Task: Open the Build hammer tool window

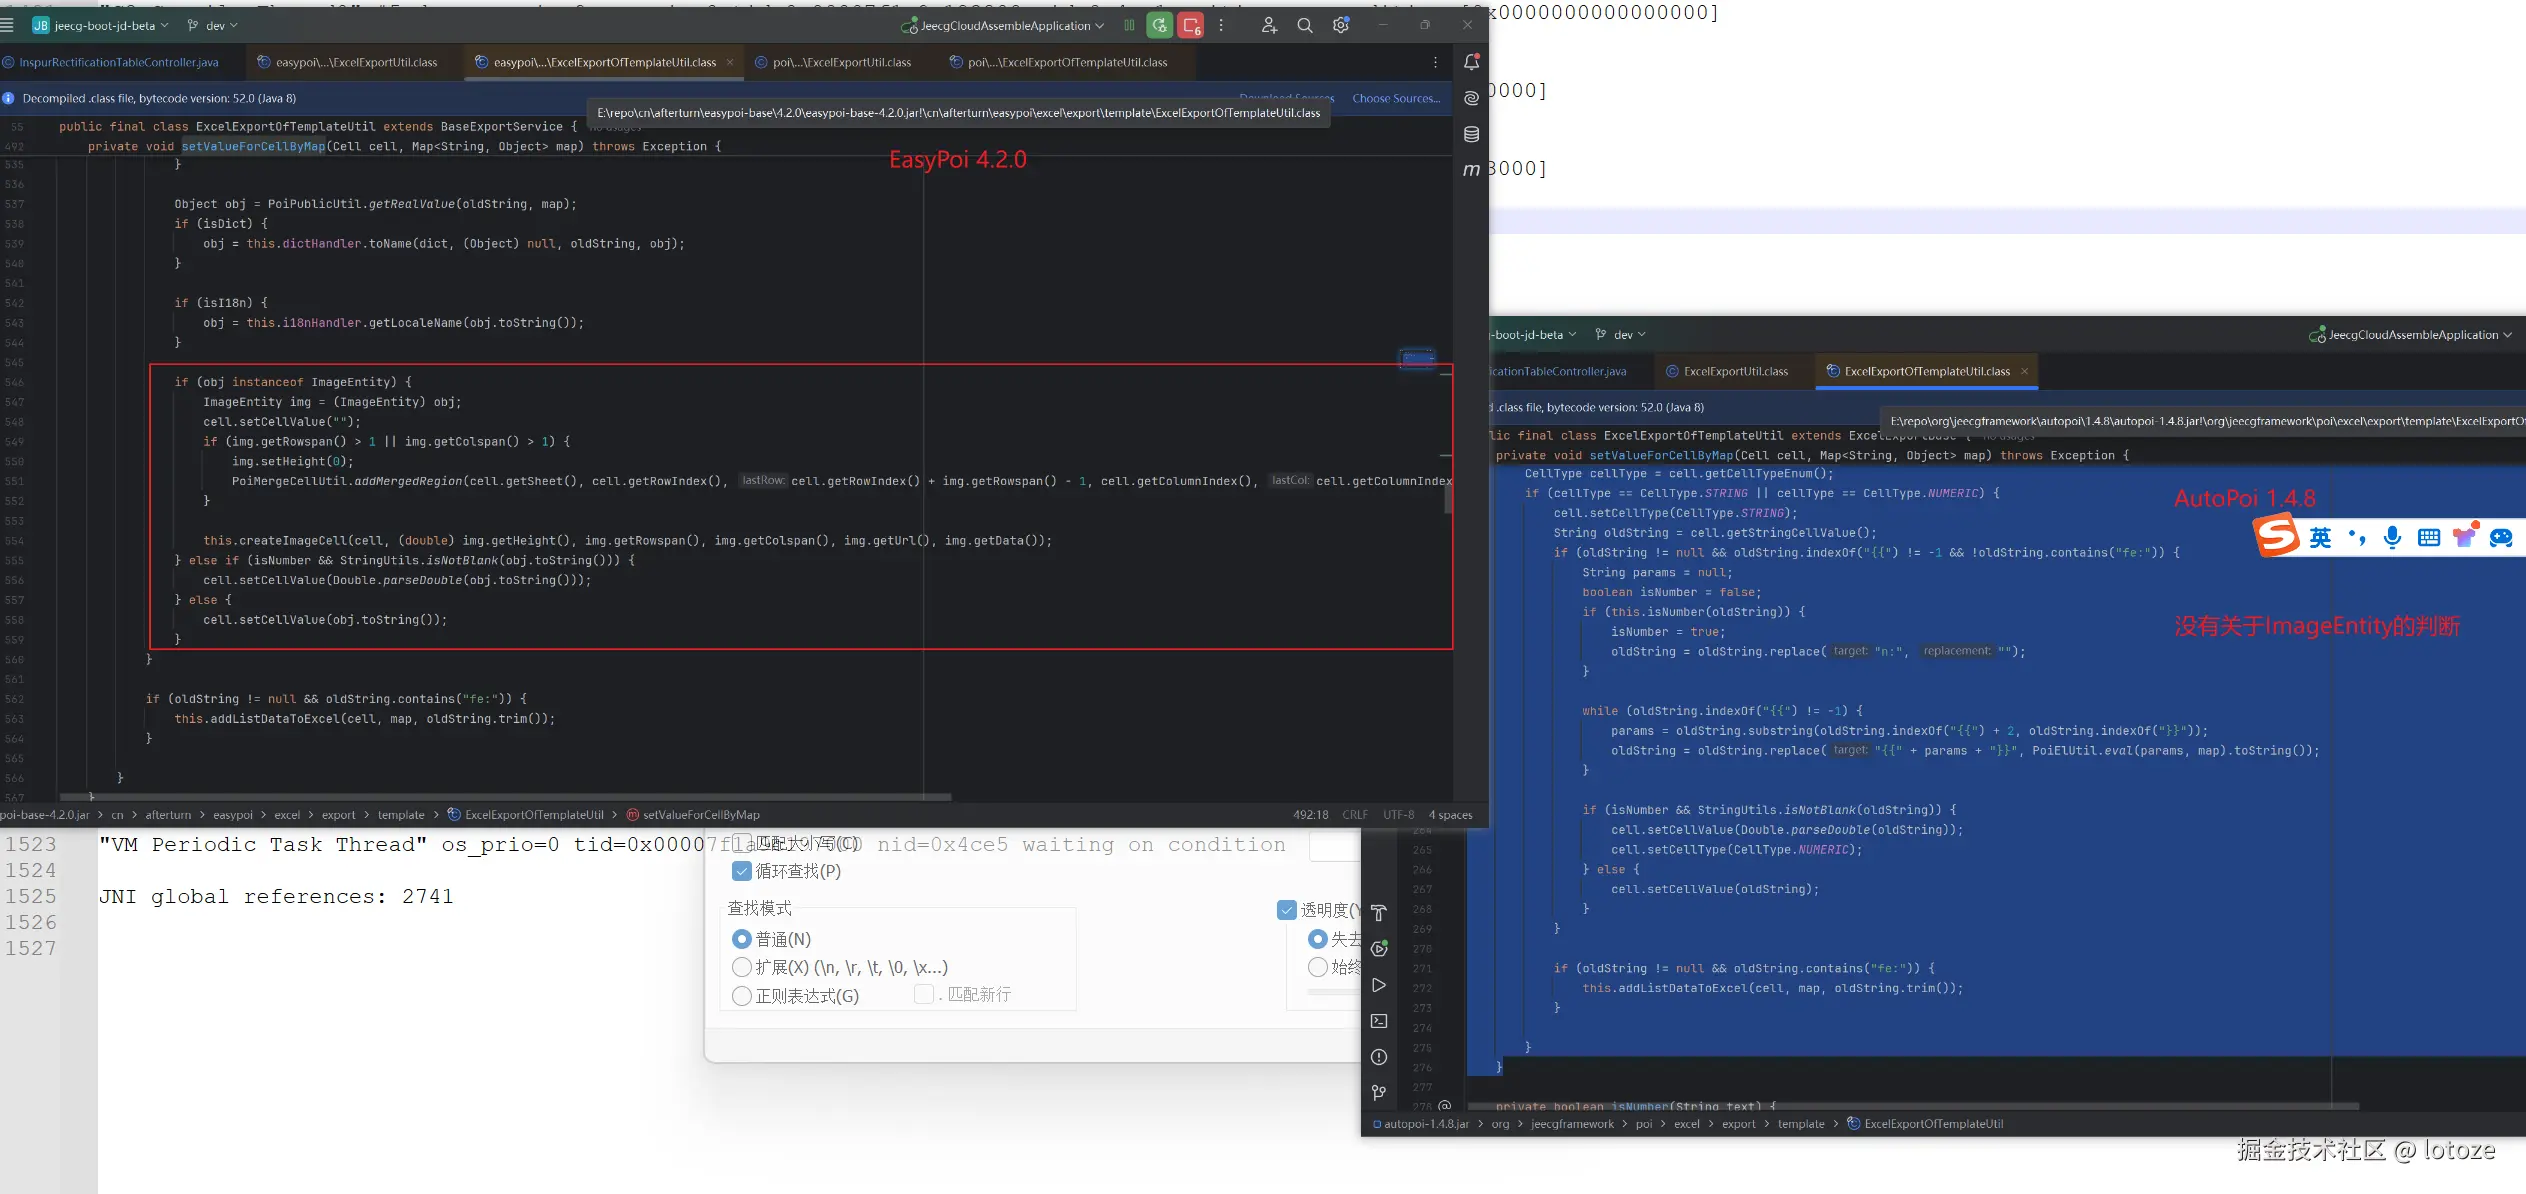Action: click(1379, 913)
